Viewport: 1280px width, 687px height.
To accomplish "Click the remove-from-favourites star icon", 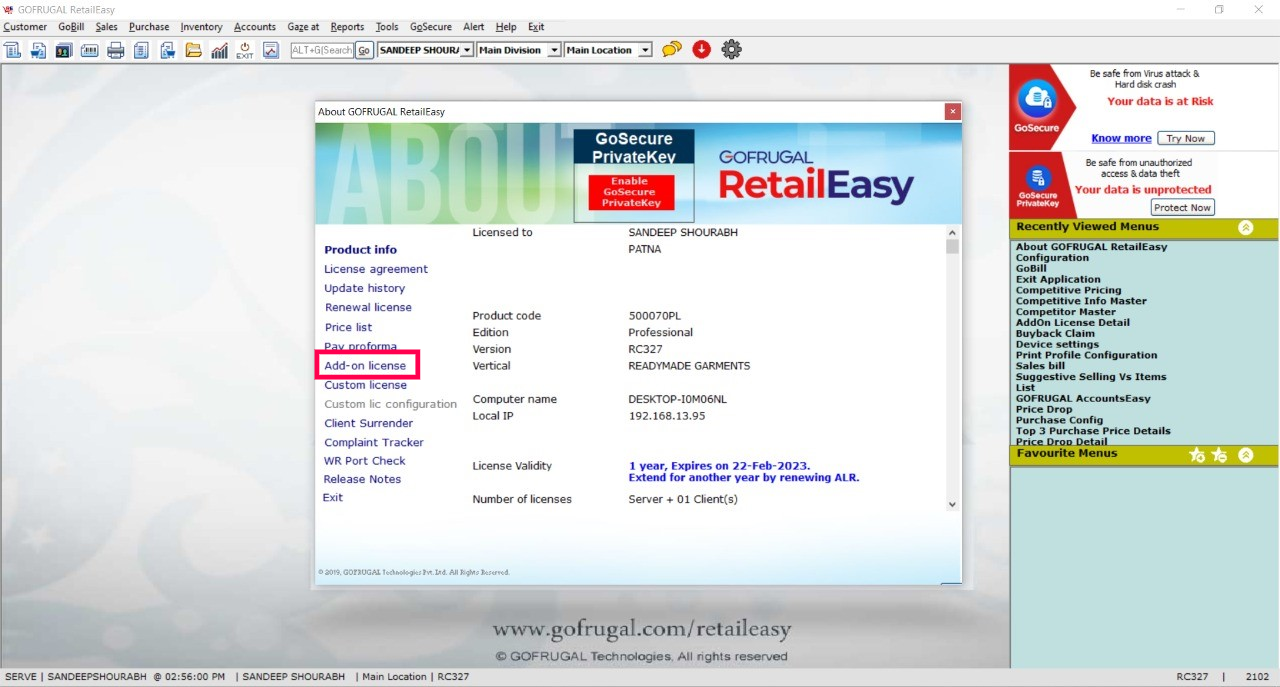I will coord(1219,455).
